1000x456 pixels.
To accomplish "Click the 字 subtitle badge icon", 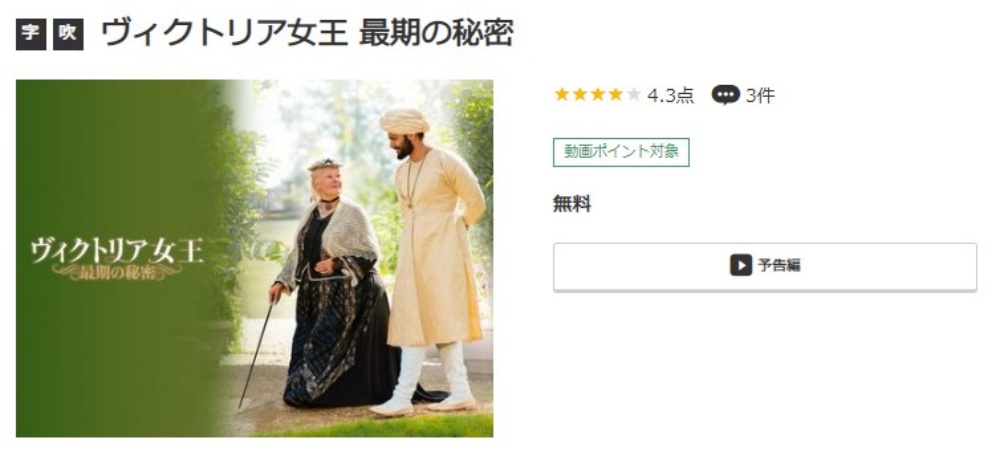I will click(x=31, y=35).
